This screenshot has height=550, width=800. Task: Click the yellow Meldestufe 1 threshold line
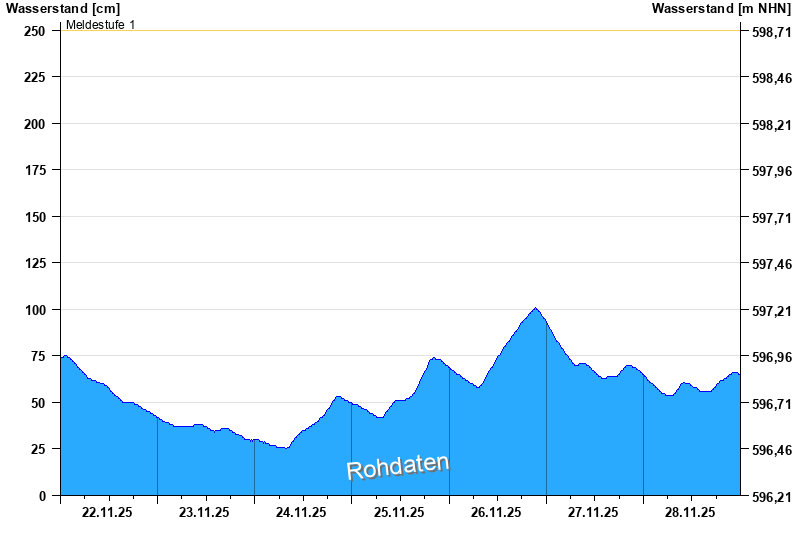click(400, 31)
